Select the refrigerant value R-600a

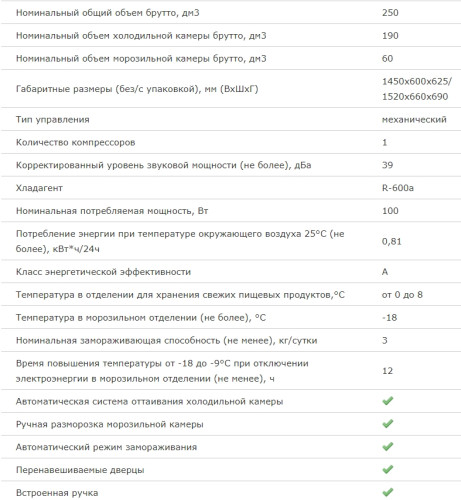tap(398, 188)
